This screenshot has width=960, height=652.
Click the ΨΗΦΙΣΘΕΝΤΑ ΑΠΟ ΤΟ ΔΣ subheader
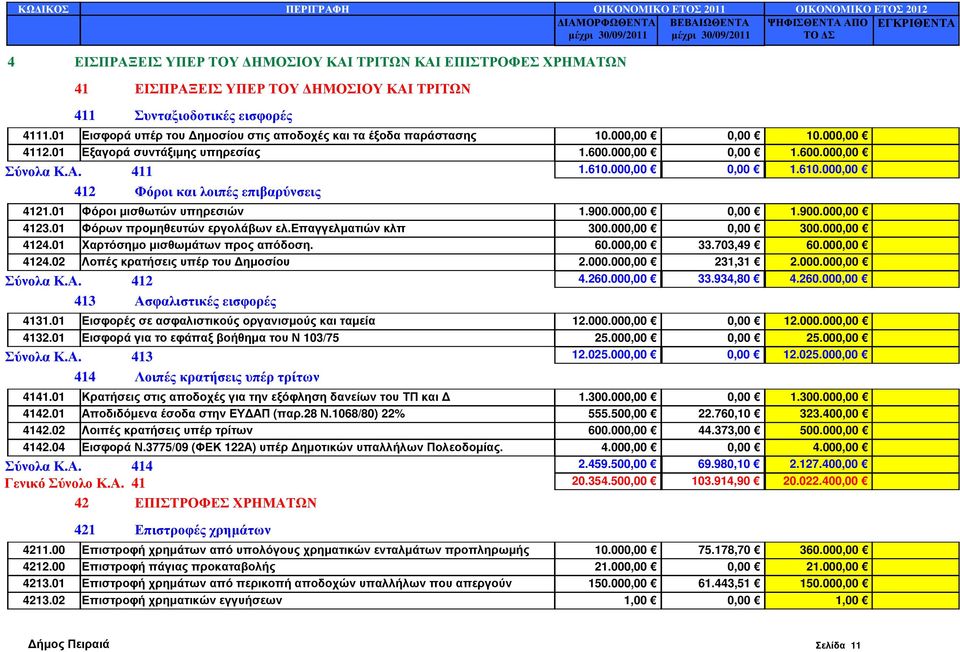coord(819,29)
